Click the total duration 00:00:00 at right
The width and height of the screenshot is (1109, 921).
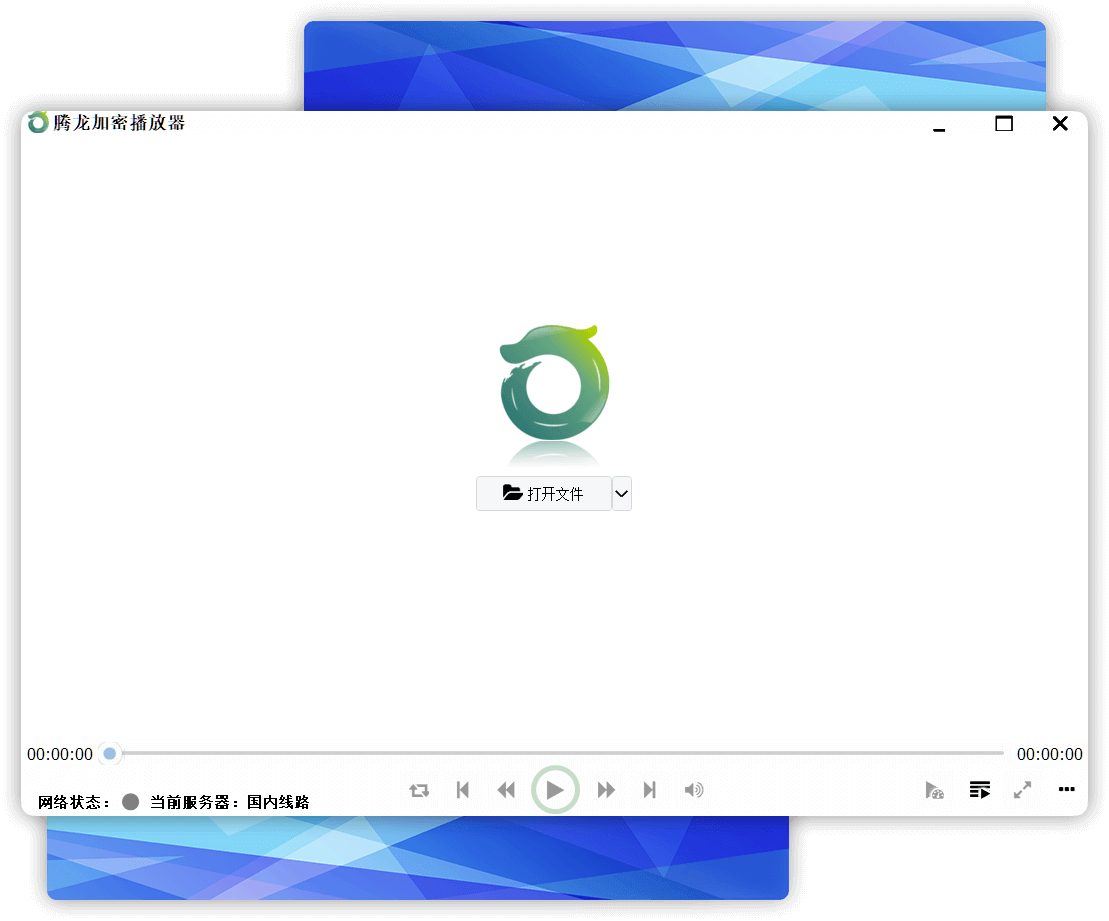click(1050, 754)
